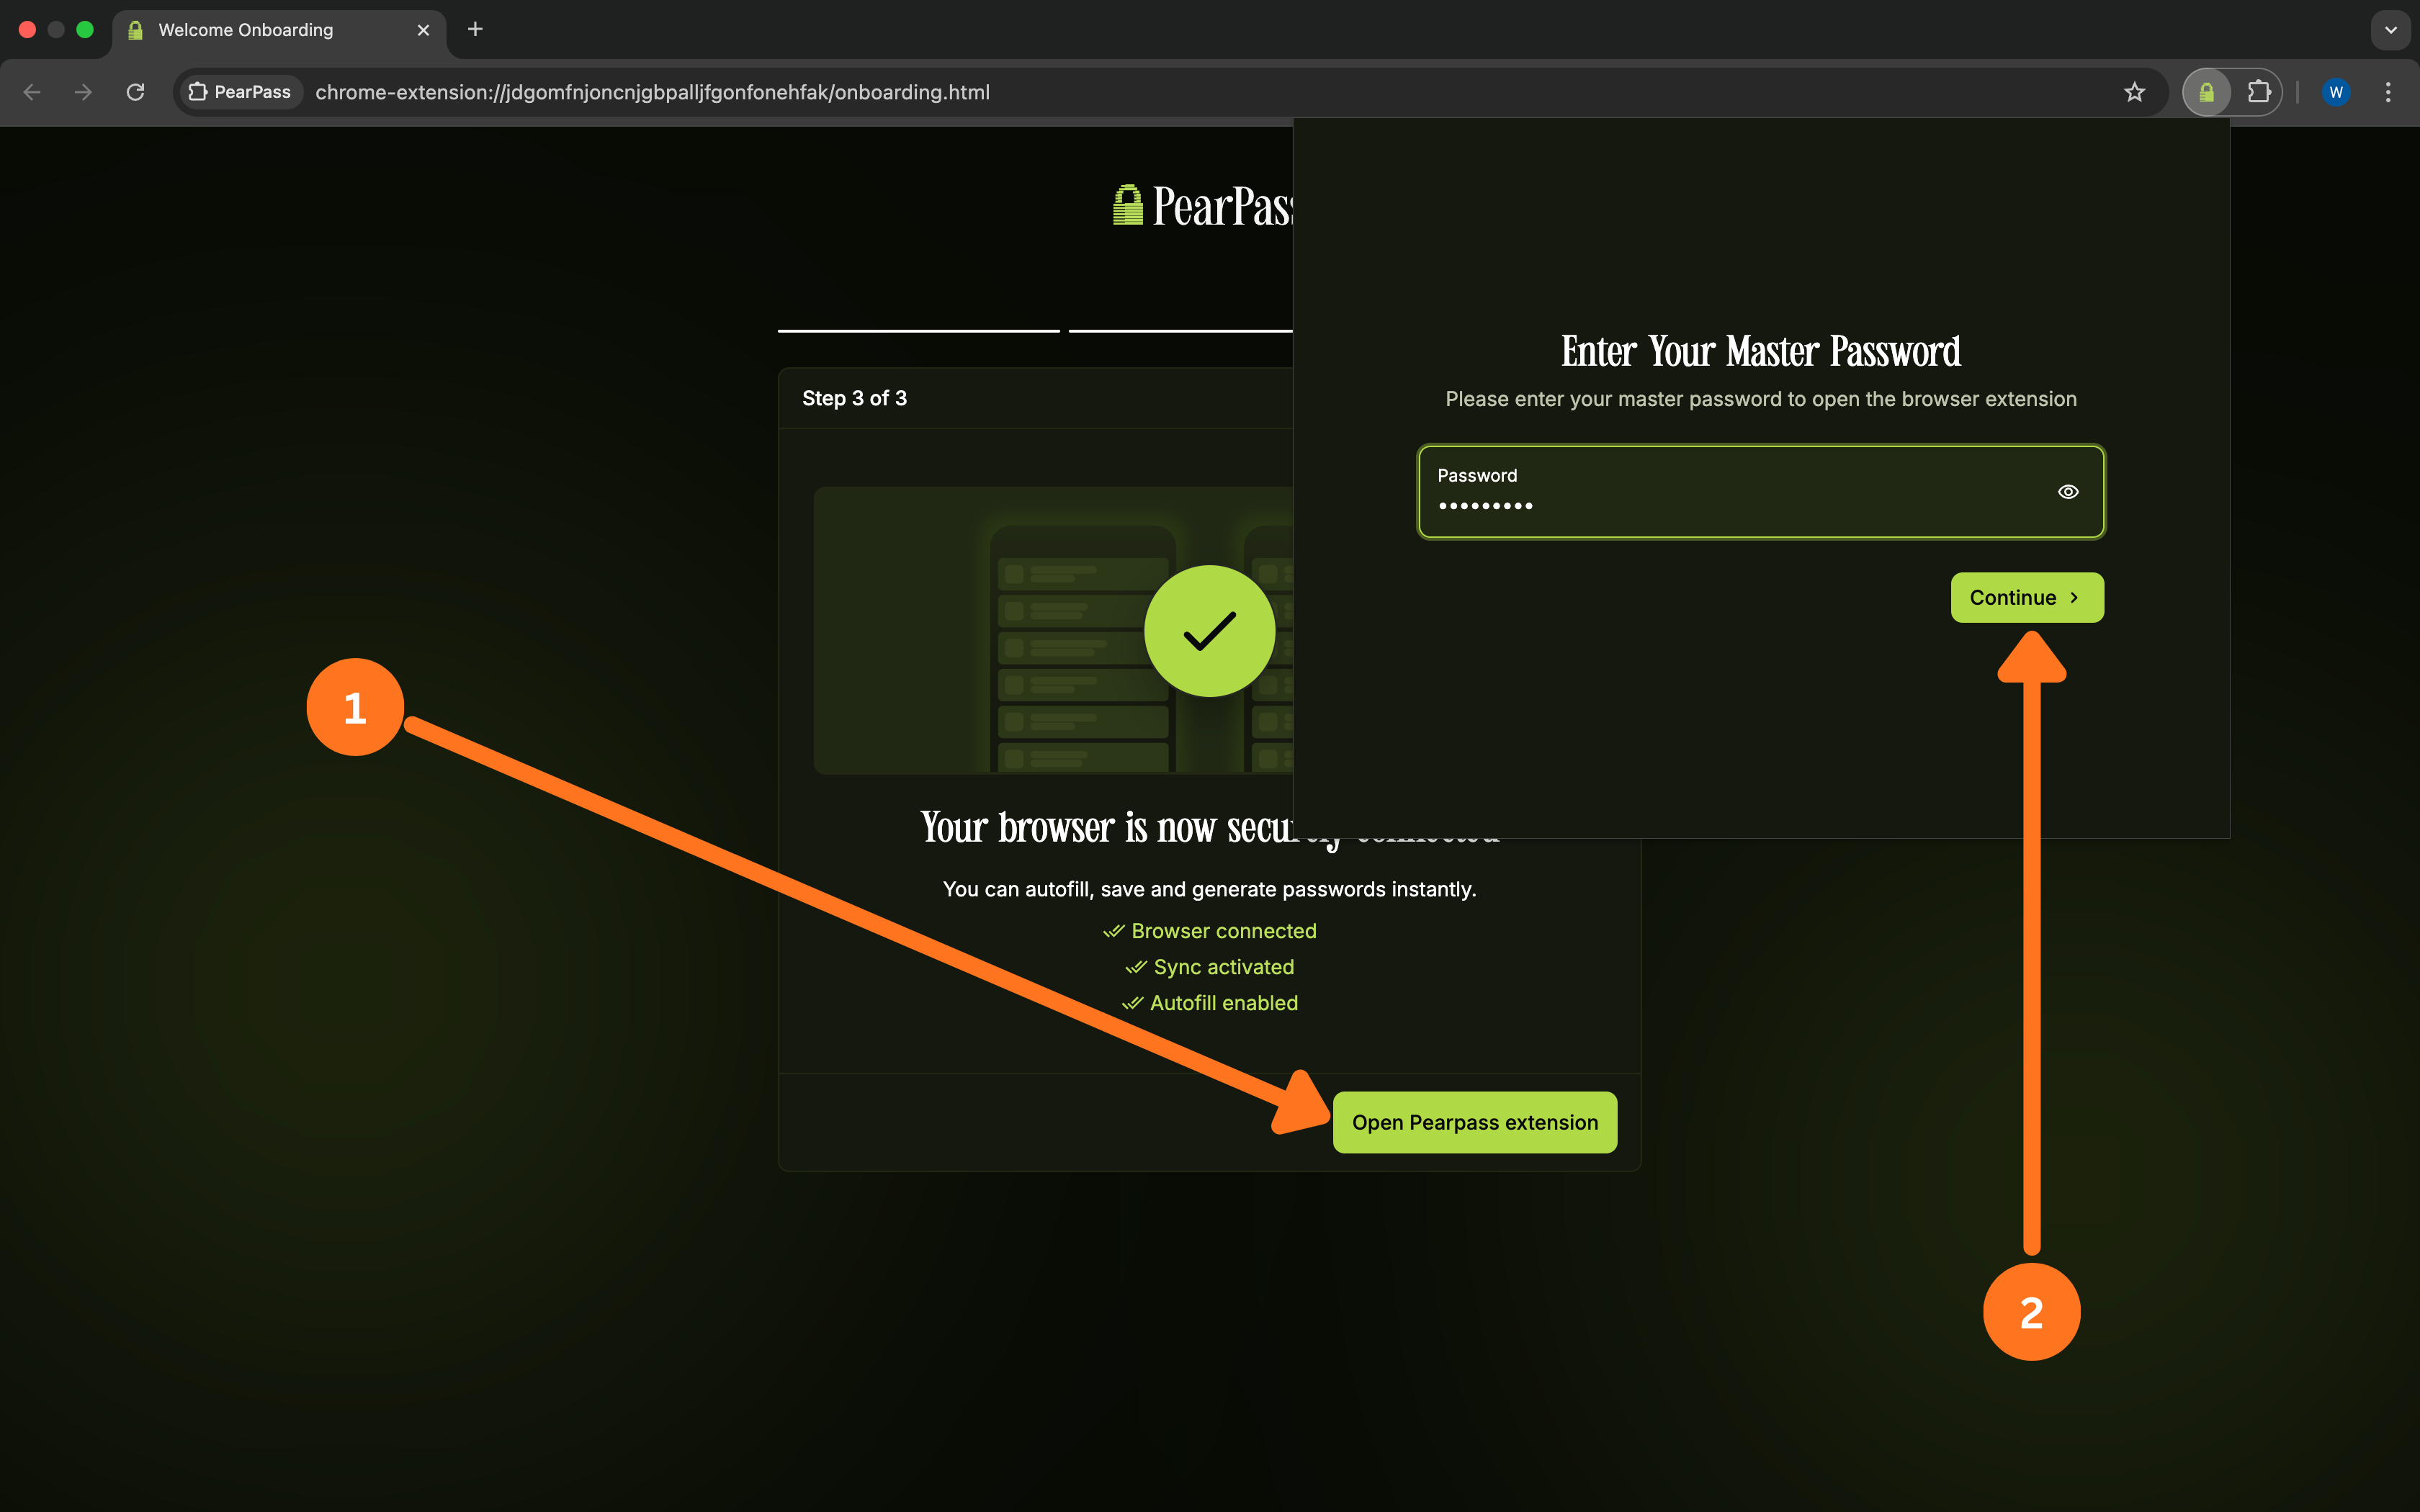2420x1512 pixels.
Task: Reload the onboarding page
Action: [x=136, y=92]
